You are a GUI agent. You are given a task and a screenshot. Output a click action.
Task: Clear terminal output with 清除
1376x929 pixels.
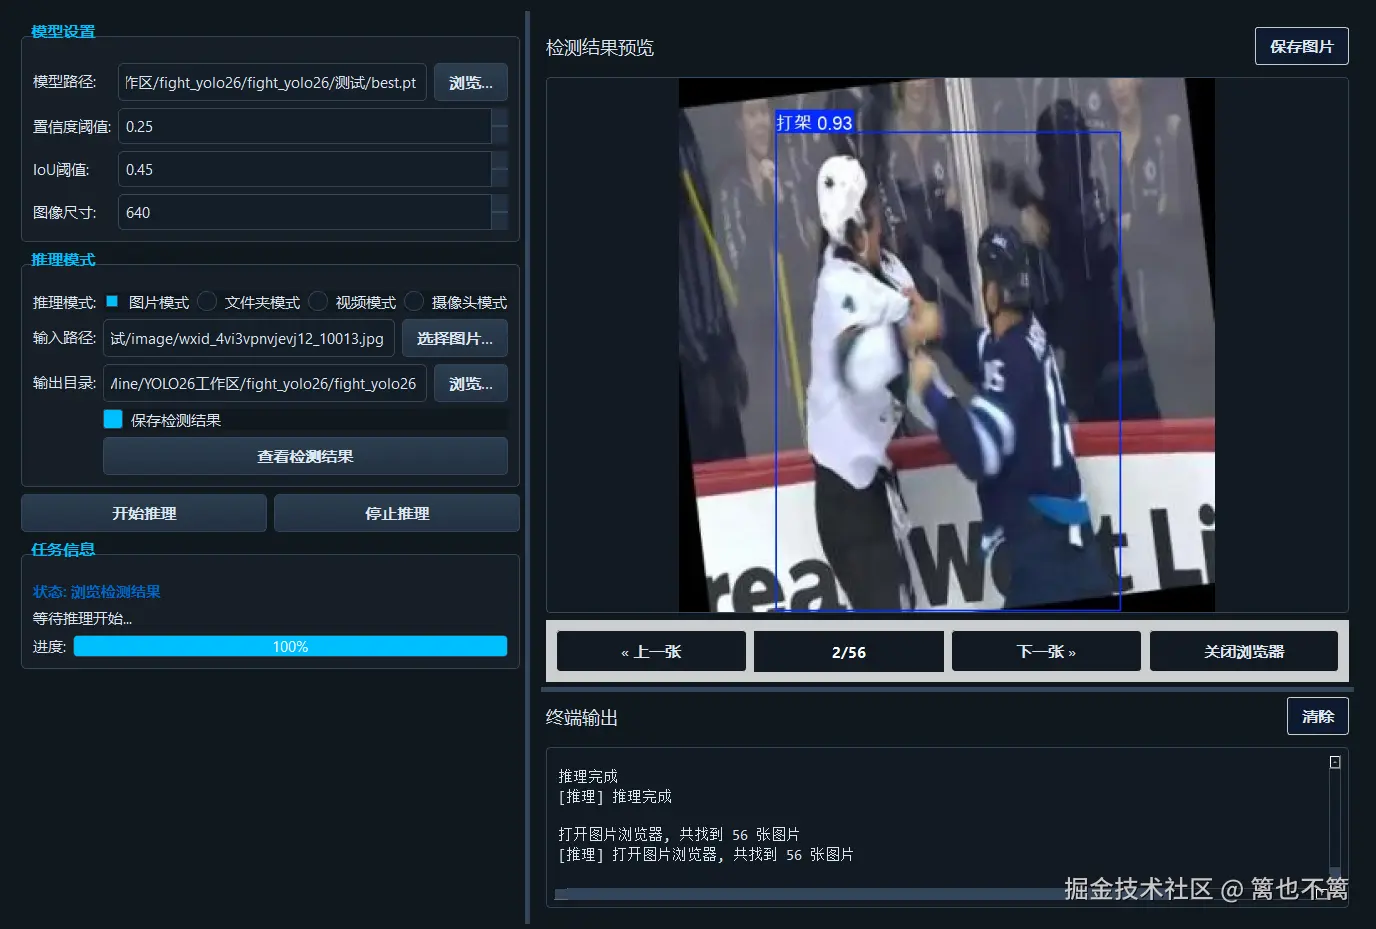coord(1317,716)
